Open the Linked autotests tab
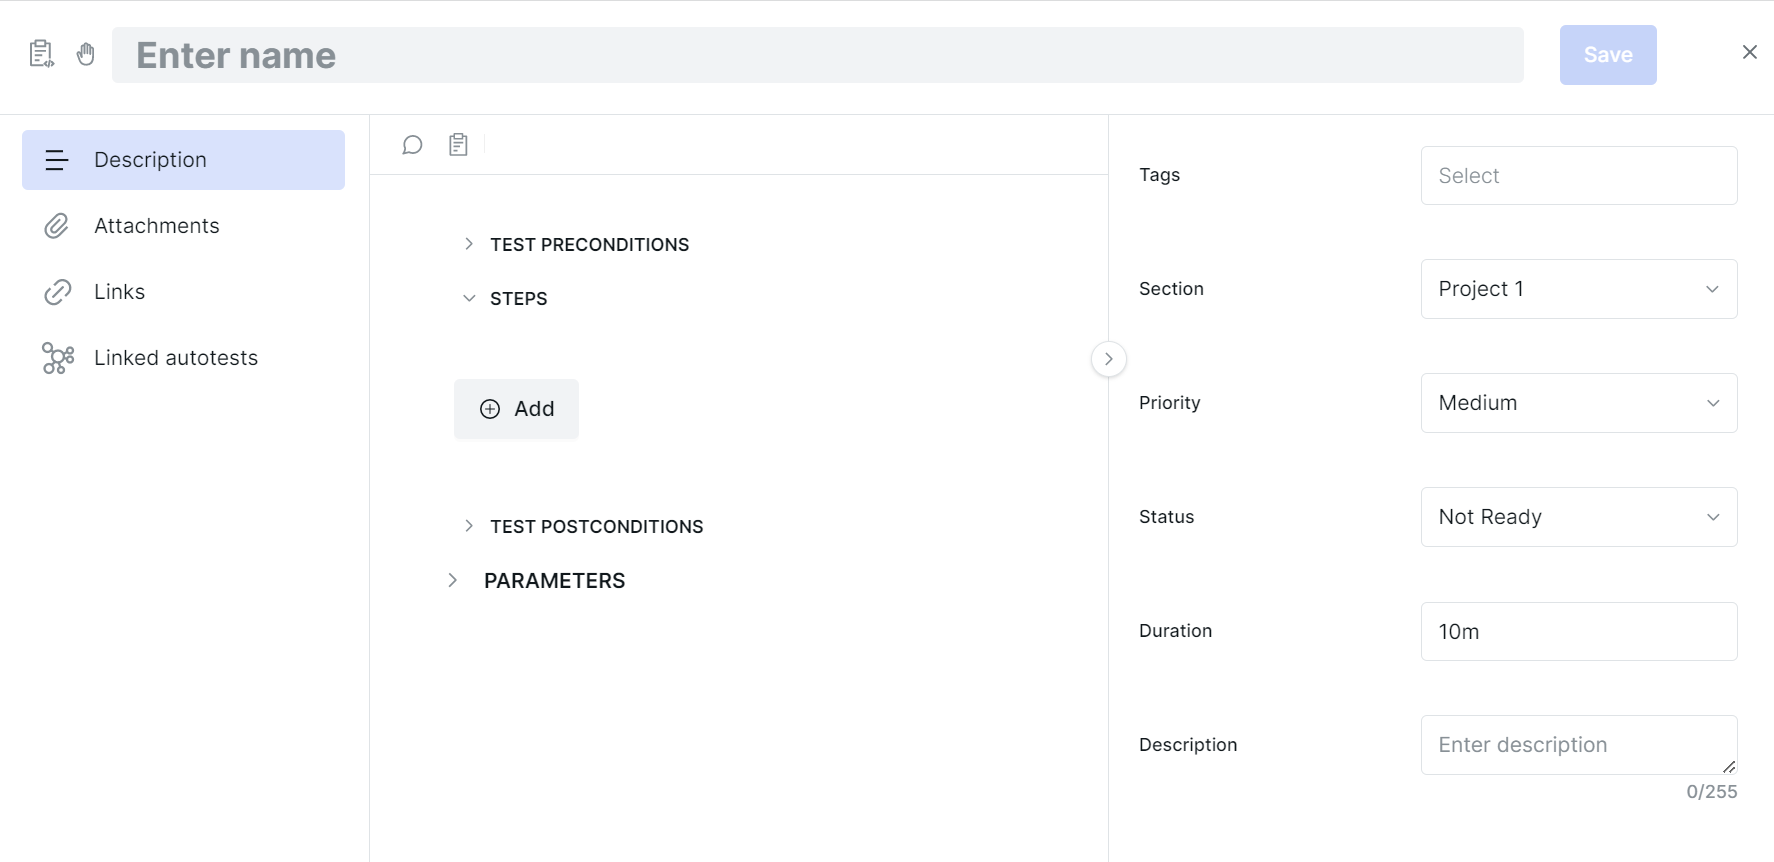 point(183,358)
